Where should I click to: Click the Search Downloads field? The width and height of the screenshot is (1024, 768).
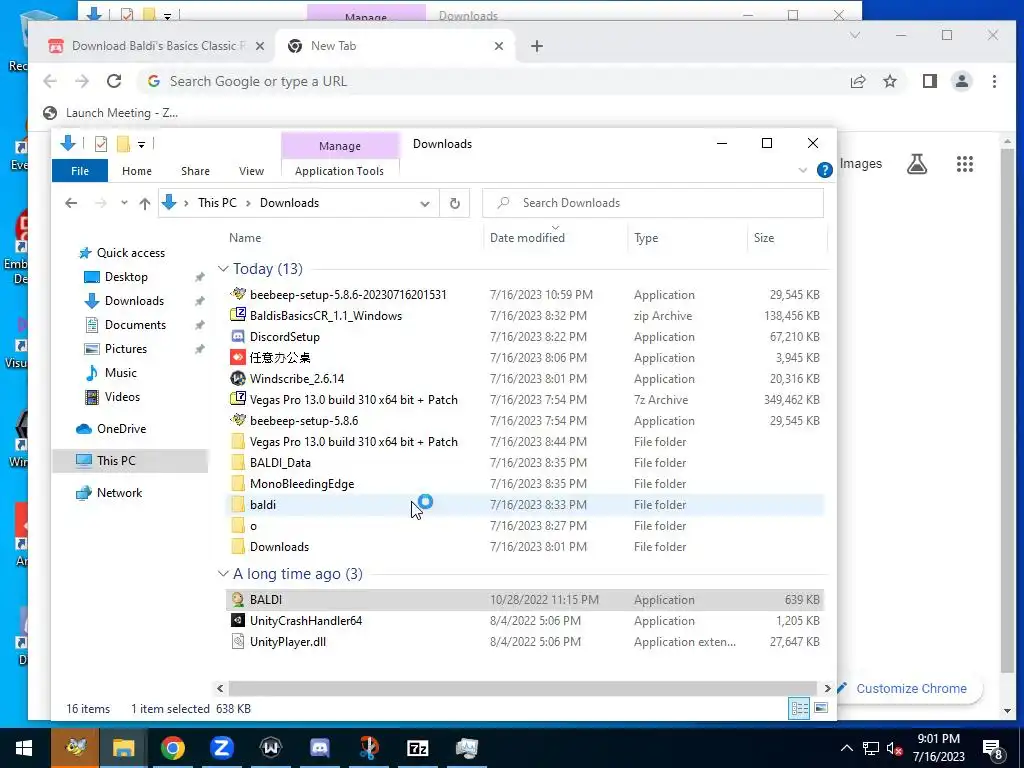click(652, 203)
